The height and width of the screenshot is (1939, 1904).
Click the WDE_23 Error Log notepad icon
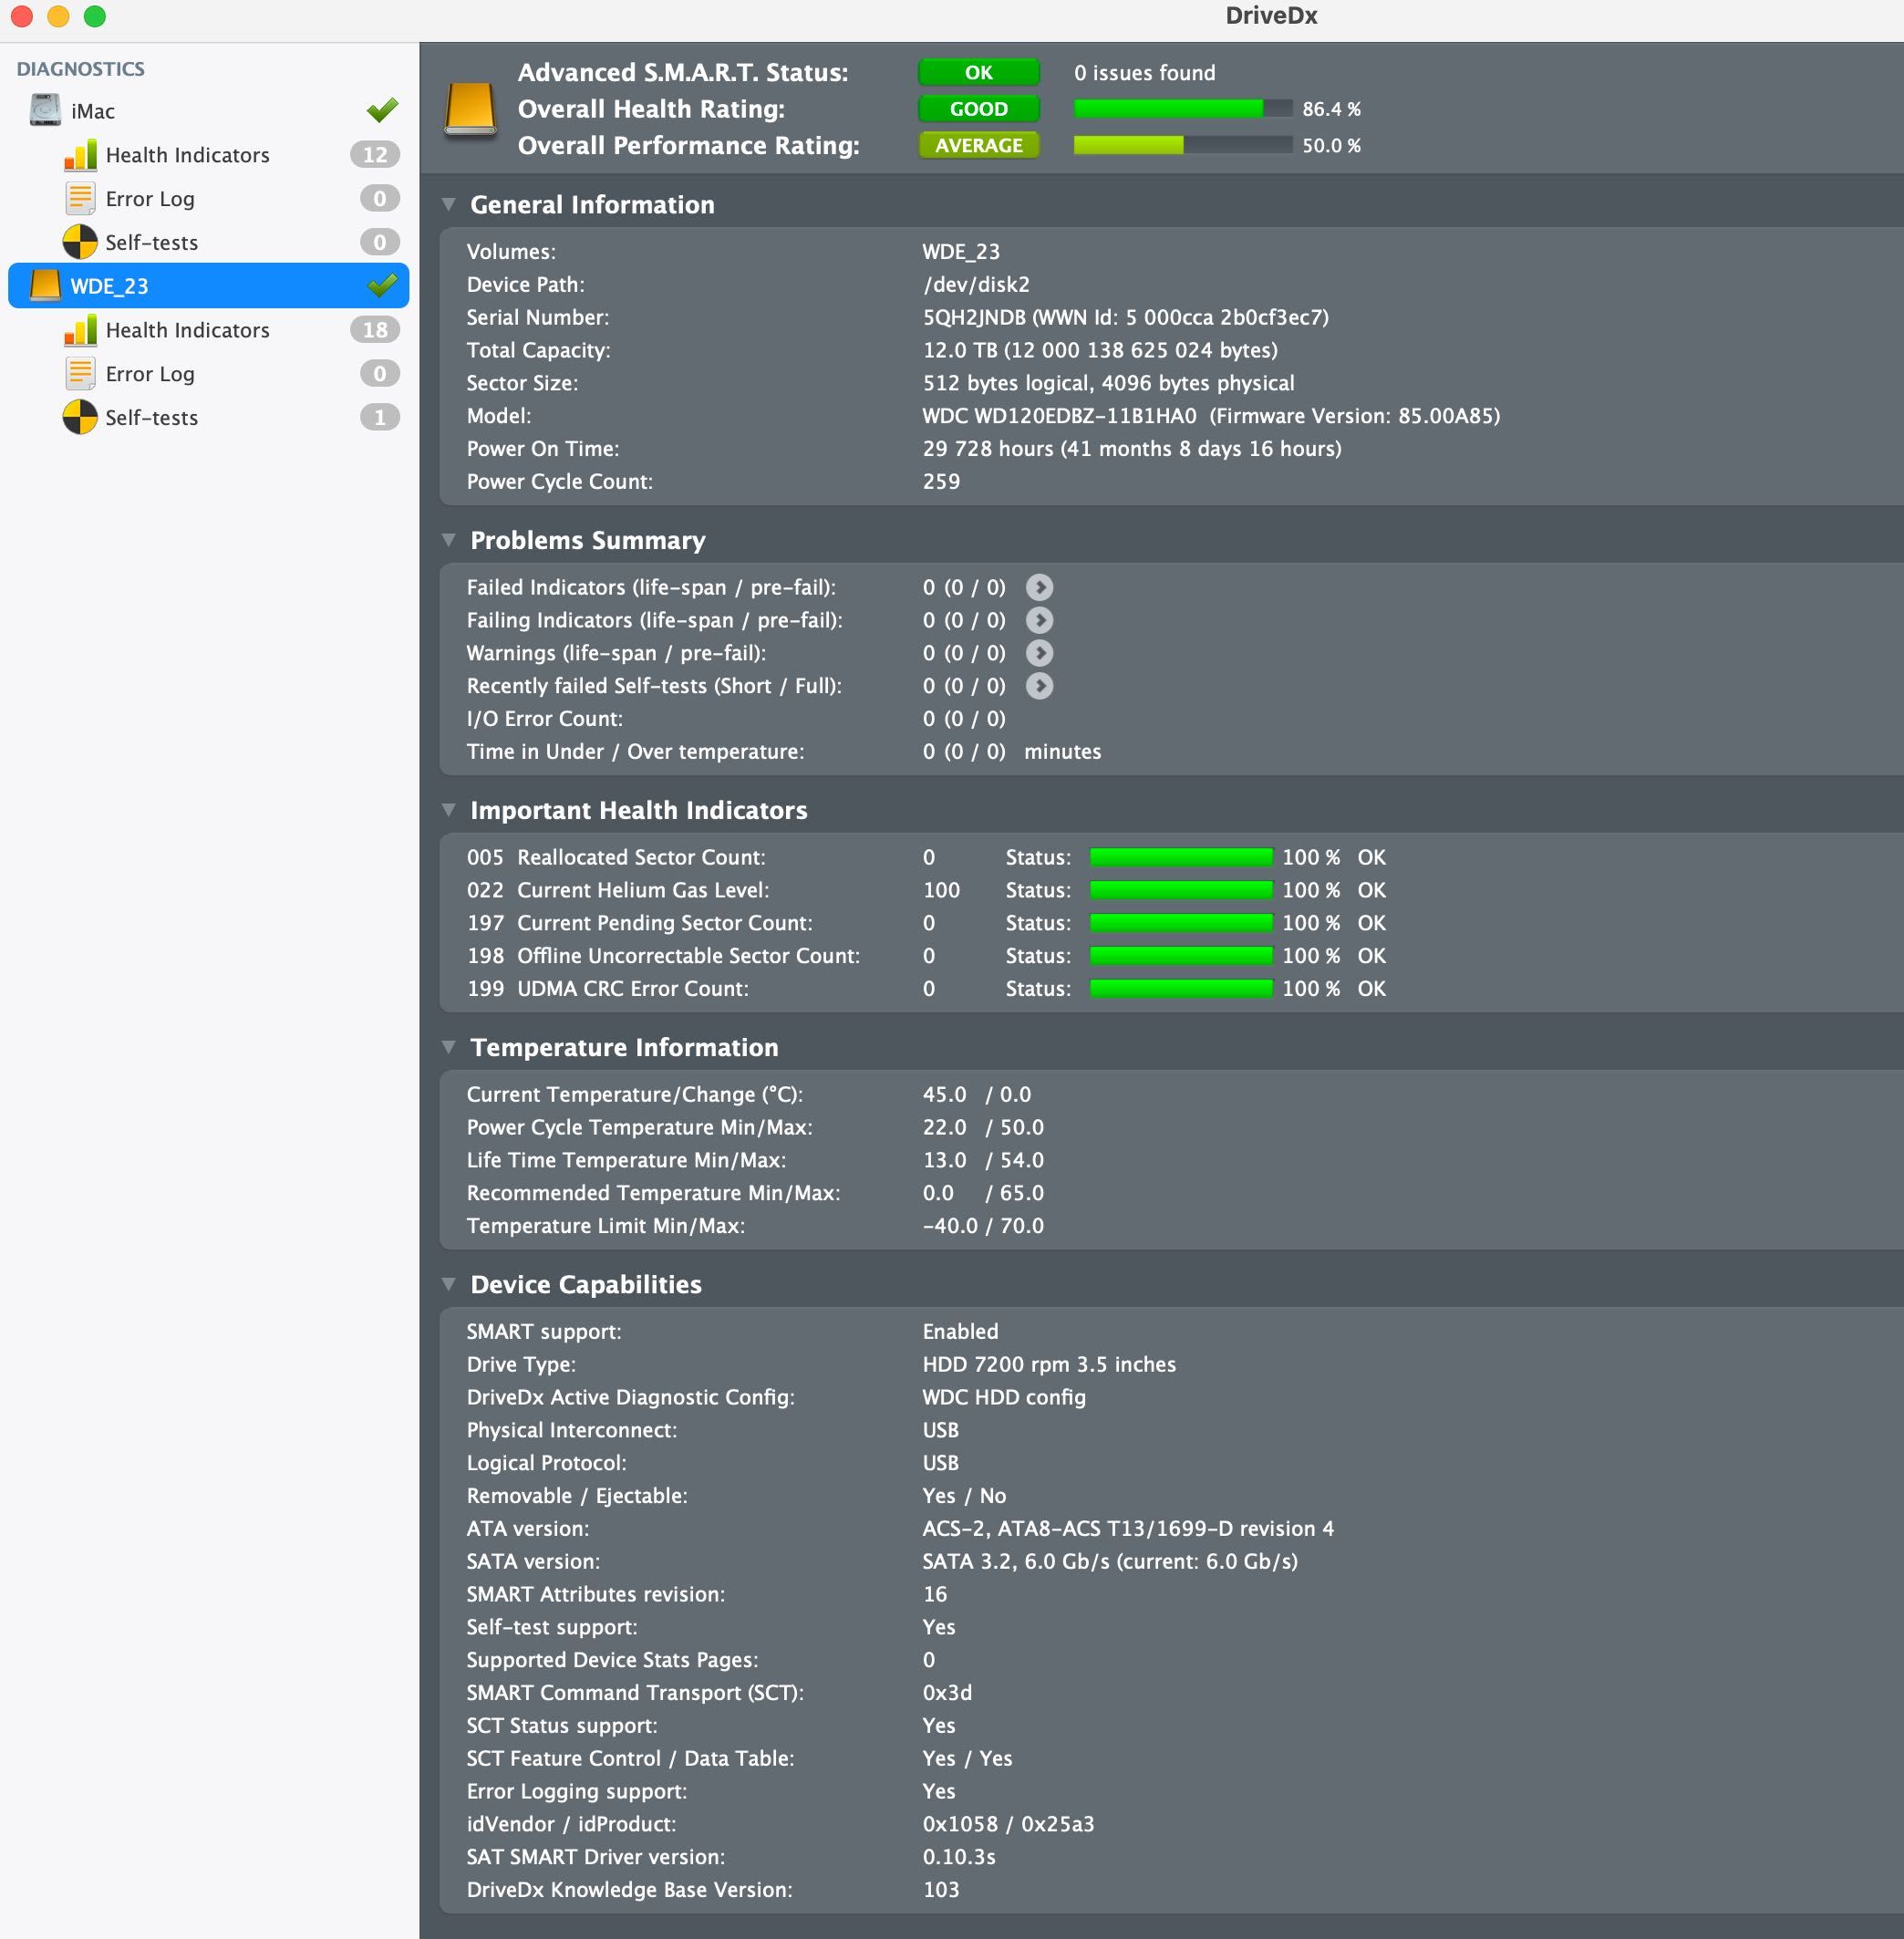pyautogui.click(x=80, y=373)
